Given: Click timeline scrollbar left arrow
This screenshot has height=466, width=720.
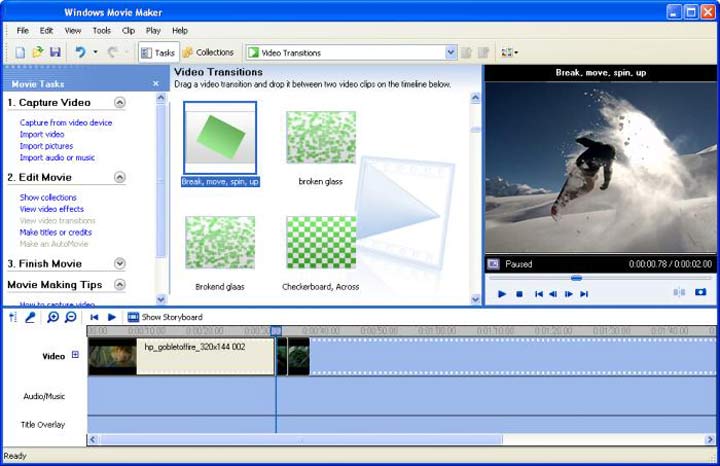Looking at the screenshot, I should tap(92, 439).
